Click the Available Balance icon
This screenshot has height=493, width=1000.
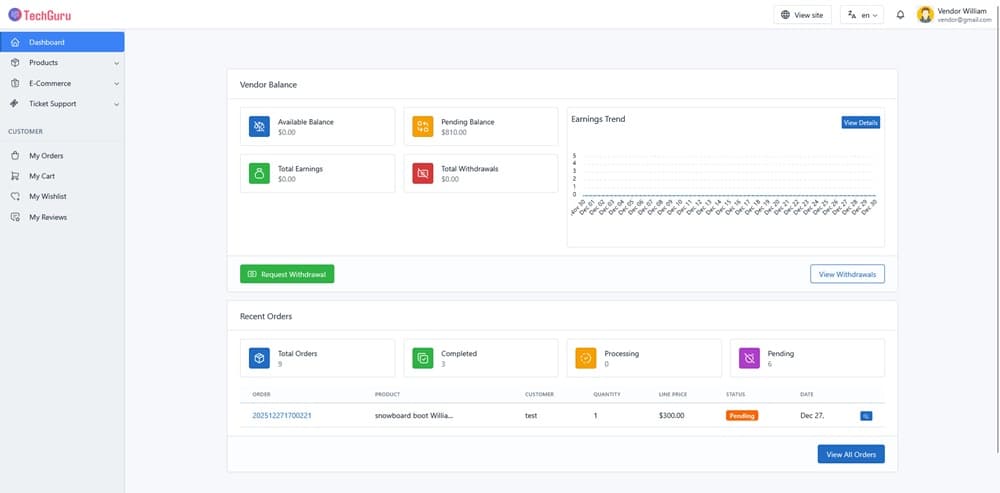tap(259, 126)
